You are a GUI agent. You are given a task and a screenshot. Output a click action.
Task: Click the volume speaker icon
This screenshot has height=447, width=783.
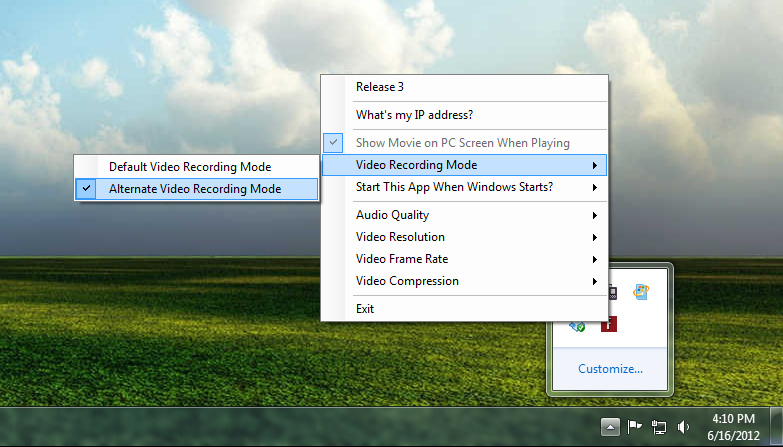(x=684, y=427)
